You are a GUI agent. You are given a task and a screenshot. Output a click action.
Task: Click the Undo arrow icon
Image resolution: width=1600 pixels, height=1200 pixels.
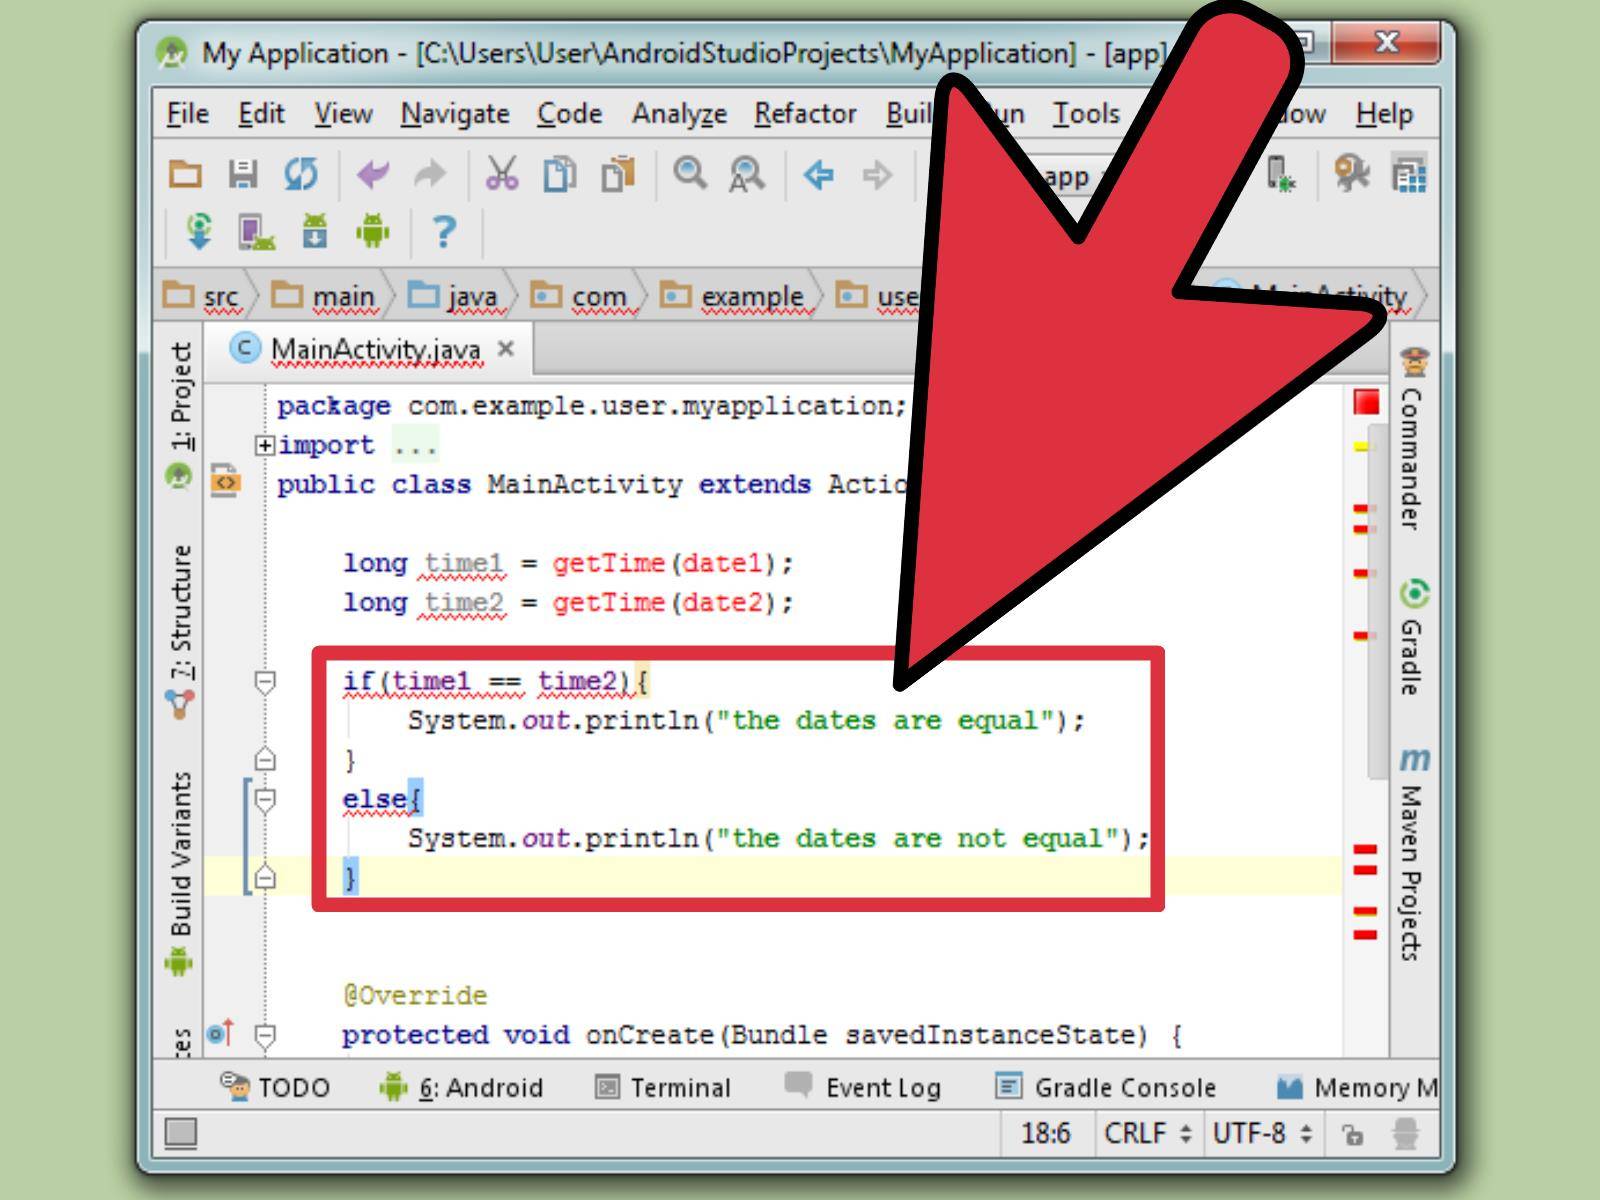tap(373, 175)
